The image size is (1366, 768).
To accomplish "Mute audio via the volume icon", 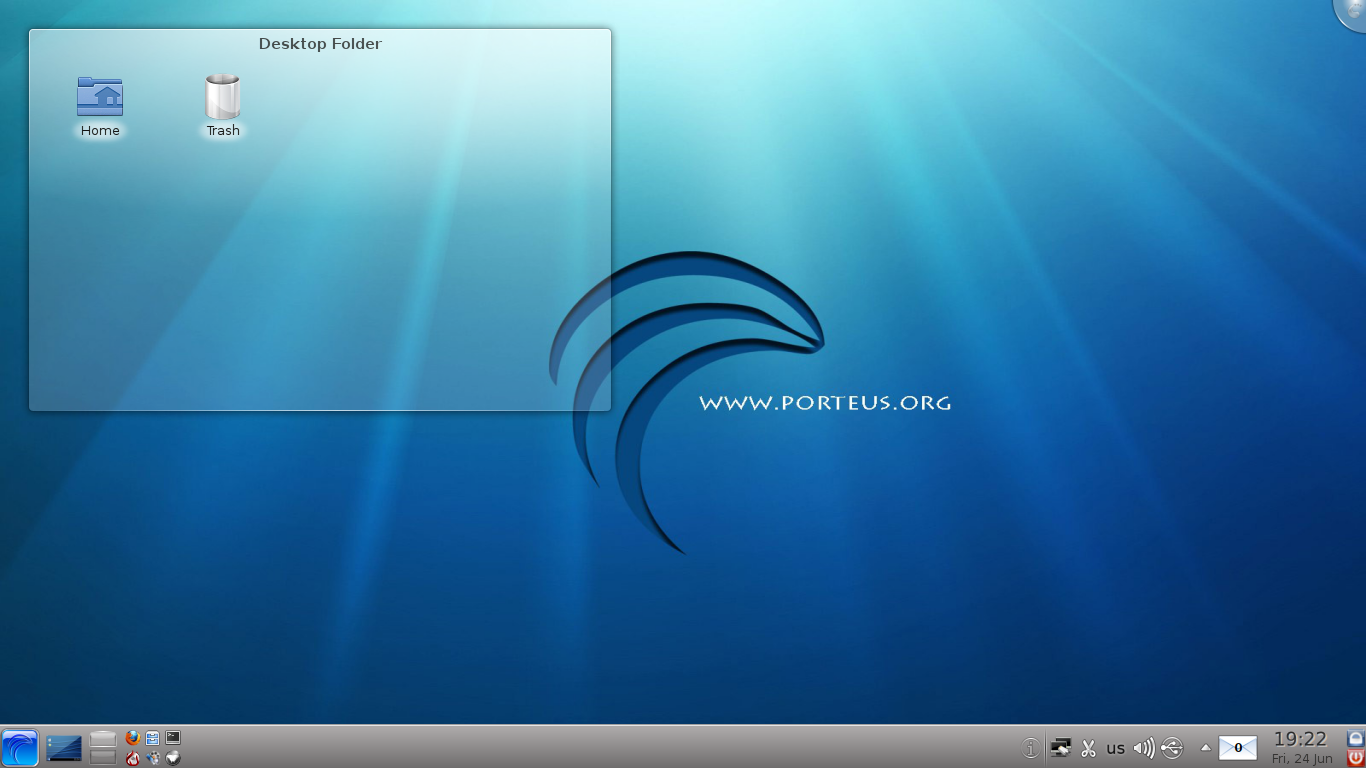I will coord(1143,747).
